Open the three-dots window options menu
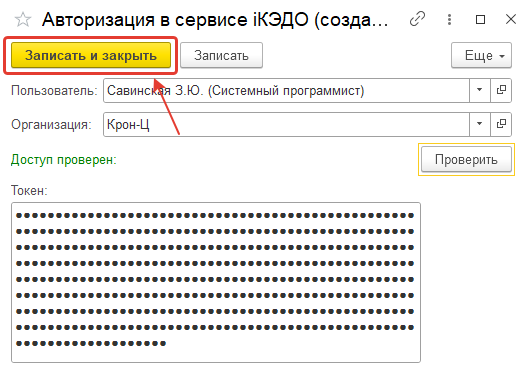530x373 pixels. pyautogui.click(x=449, y=19)
